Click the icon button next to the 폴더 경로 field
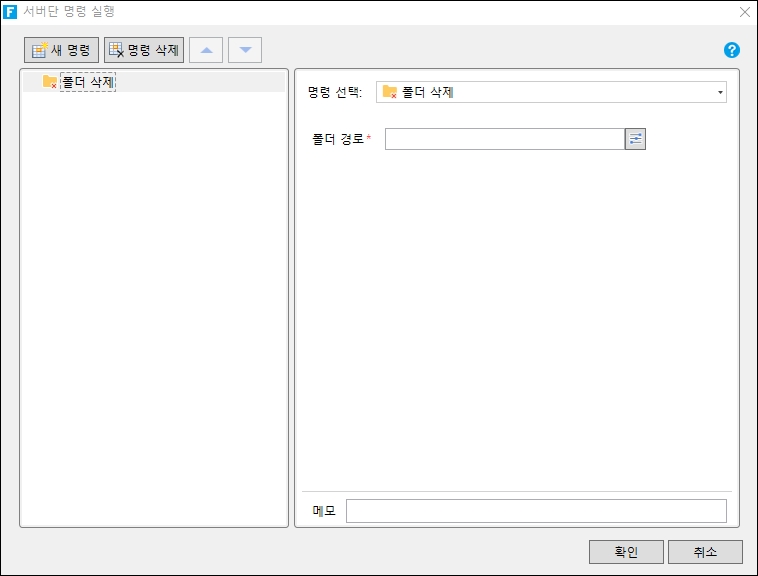Image resolution: width=758 pixels, height=576 pixels. click(x=635, y=139)
